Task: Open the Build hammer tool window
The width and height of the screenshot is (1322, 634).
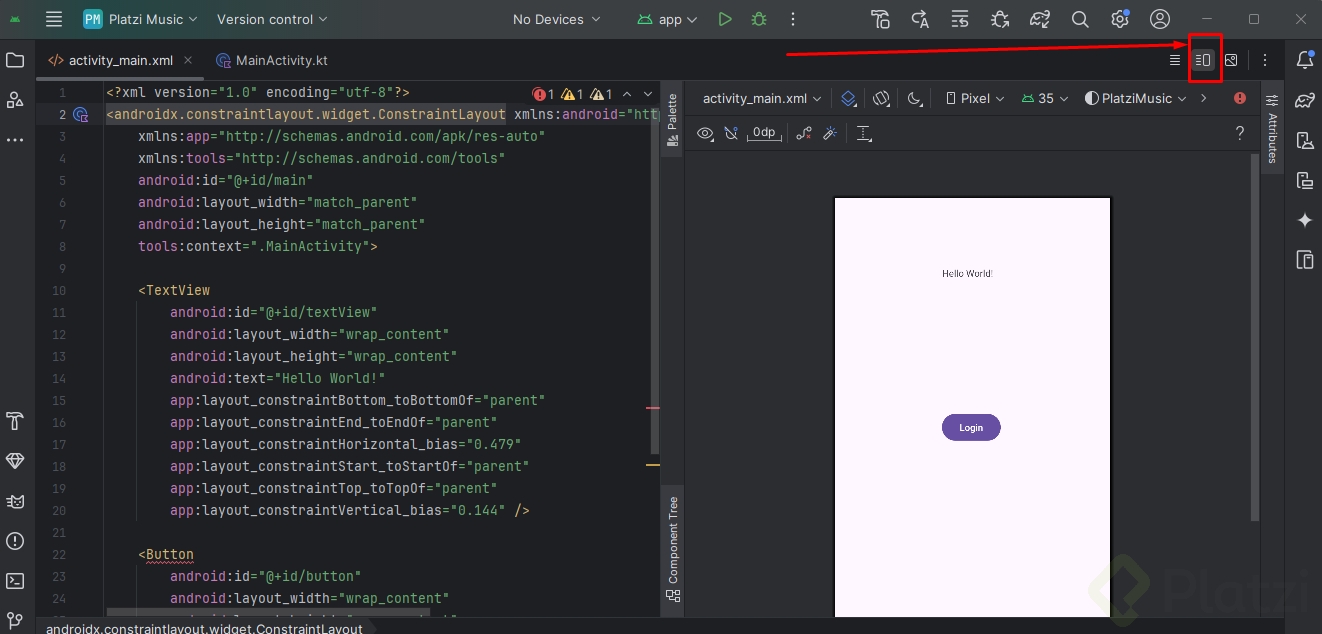Action: [x=15, y=420]
